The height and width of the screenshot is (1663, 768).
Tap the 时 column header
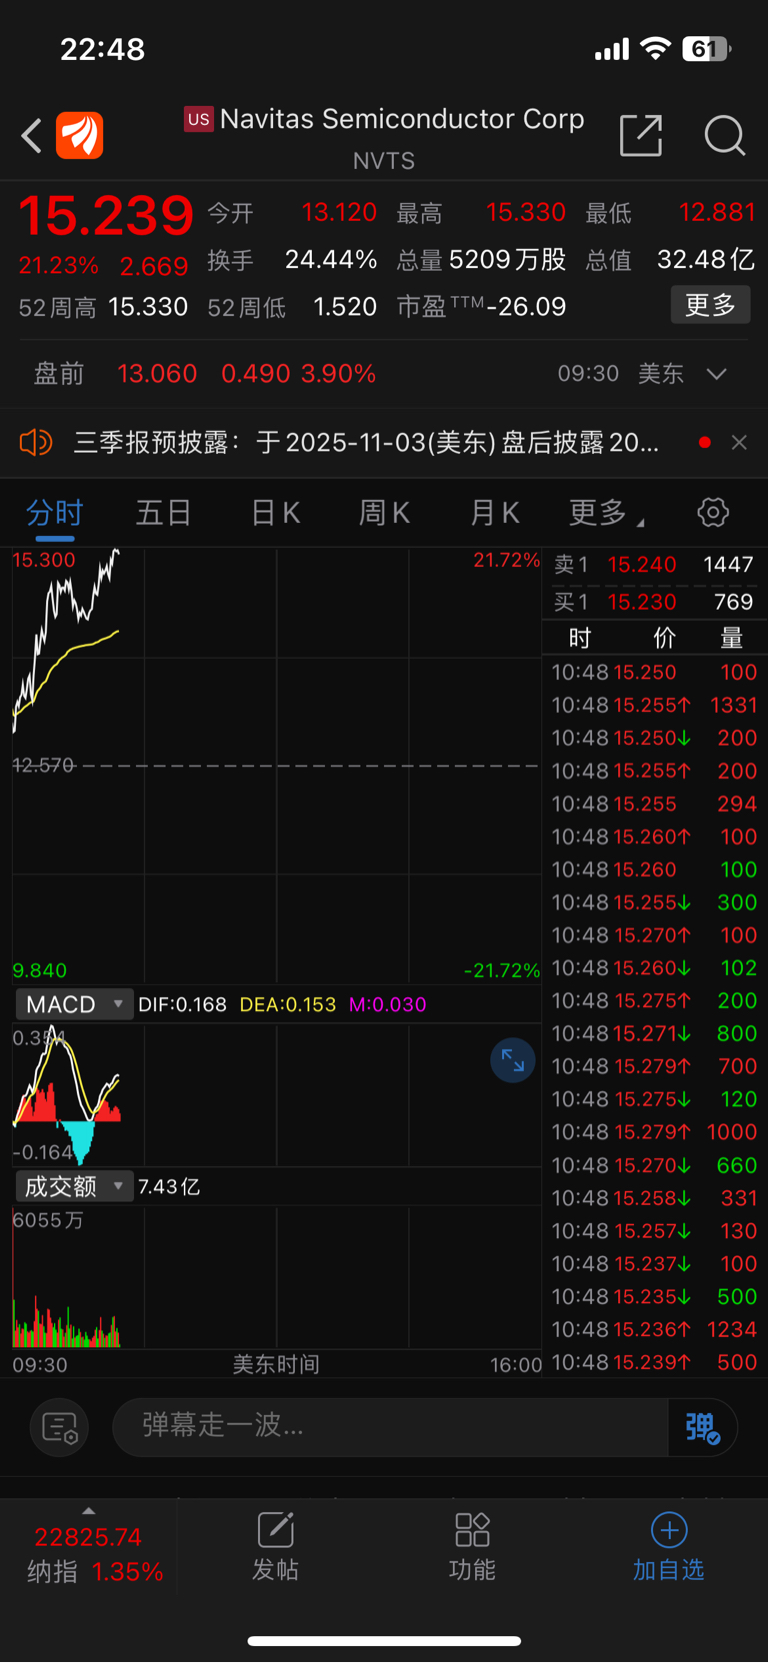tap(579, 638)
